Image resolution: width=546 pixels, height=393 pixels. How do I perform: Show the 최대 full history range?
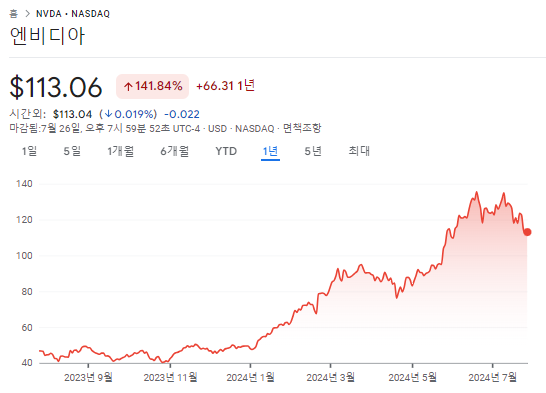coord(359,151)
